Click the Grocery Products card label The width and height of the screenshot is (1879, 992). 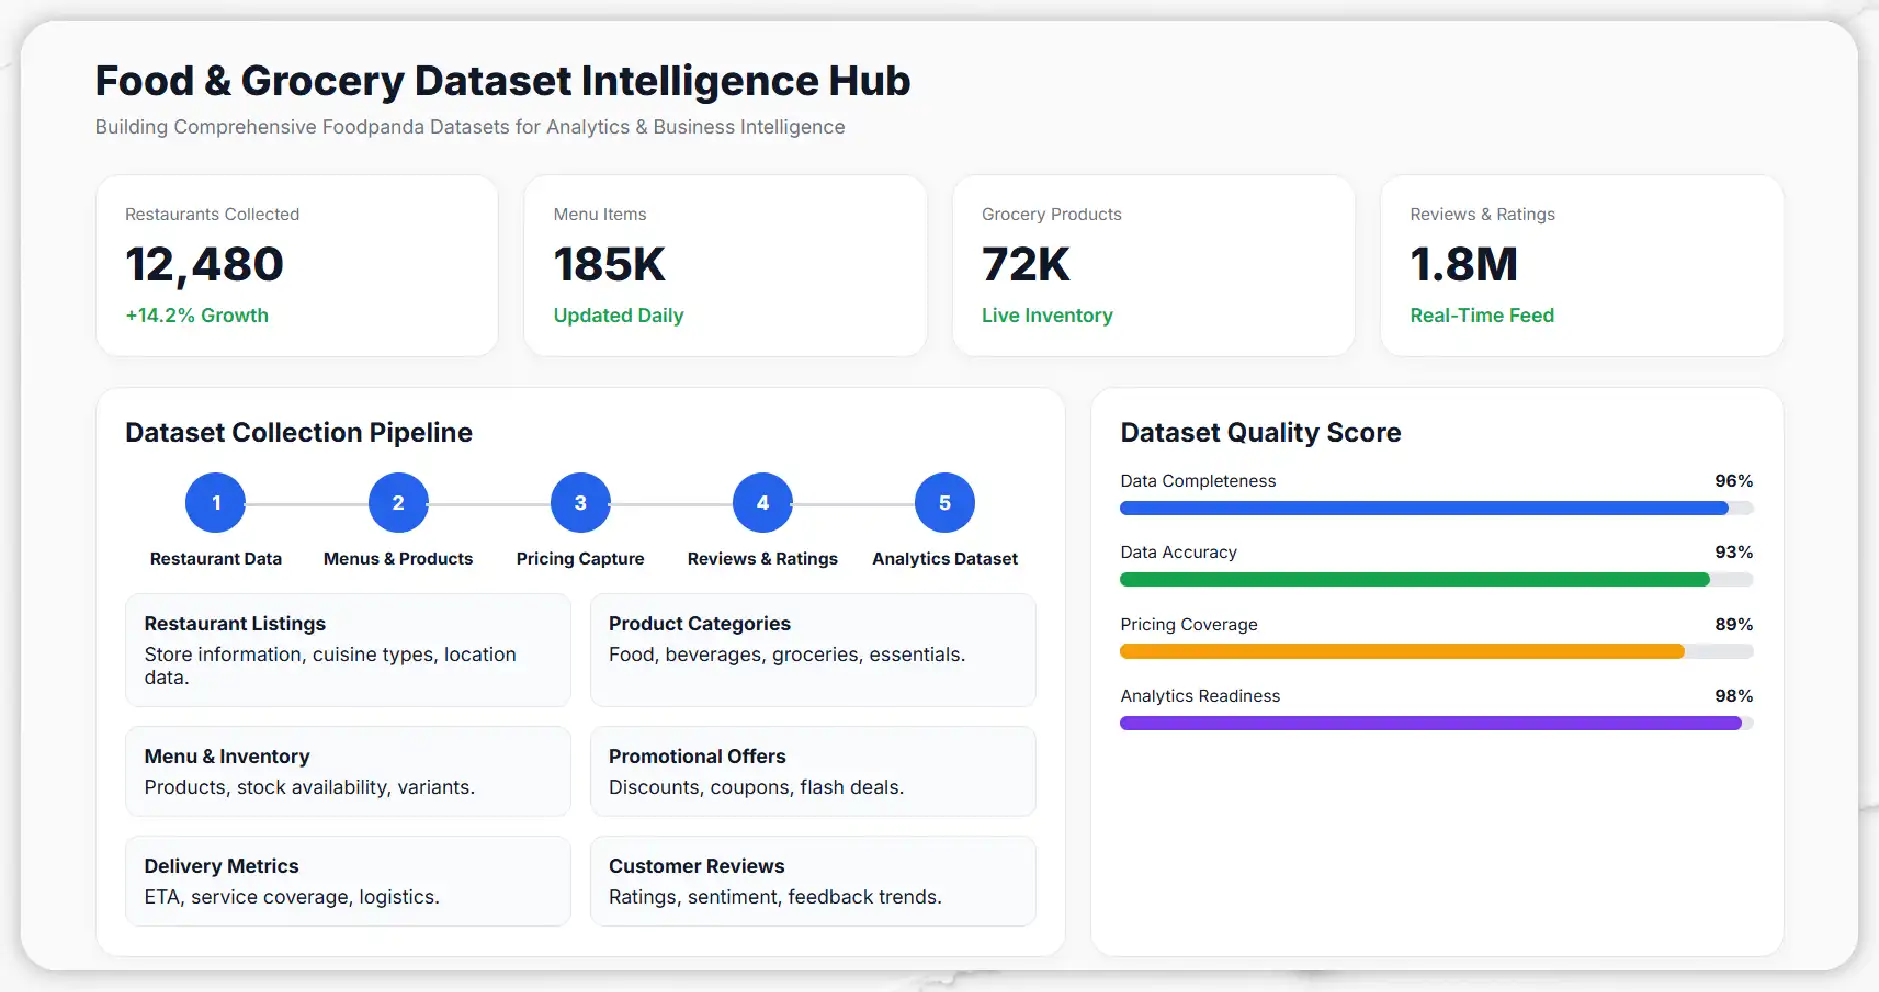pos(1052,214)
